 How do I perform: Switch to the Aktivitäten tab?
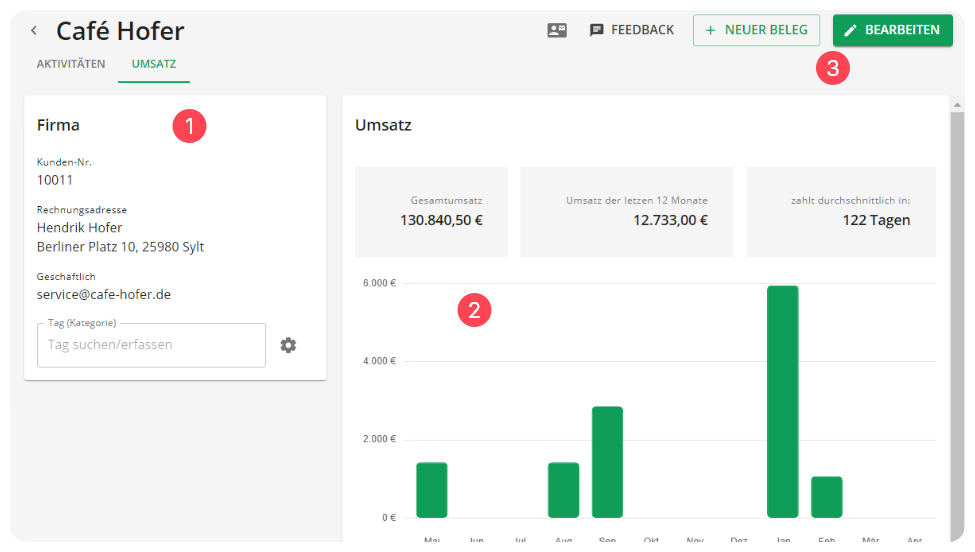point(71,64)
